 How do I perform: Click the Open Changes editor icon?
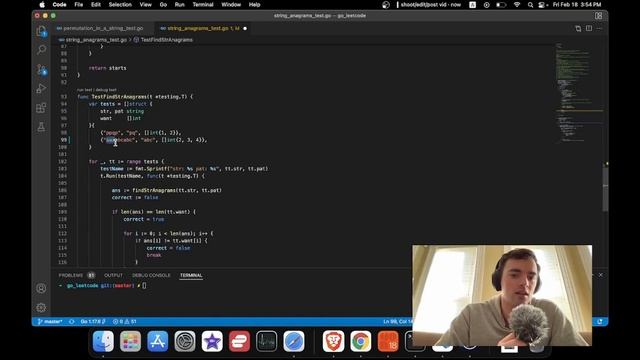point(578,29)
